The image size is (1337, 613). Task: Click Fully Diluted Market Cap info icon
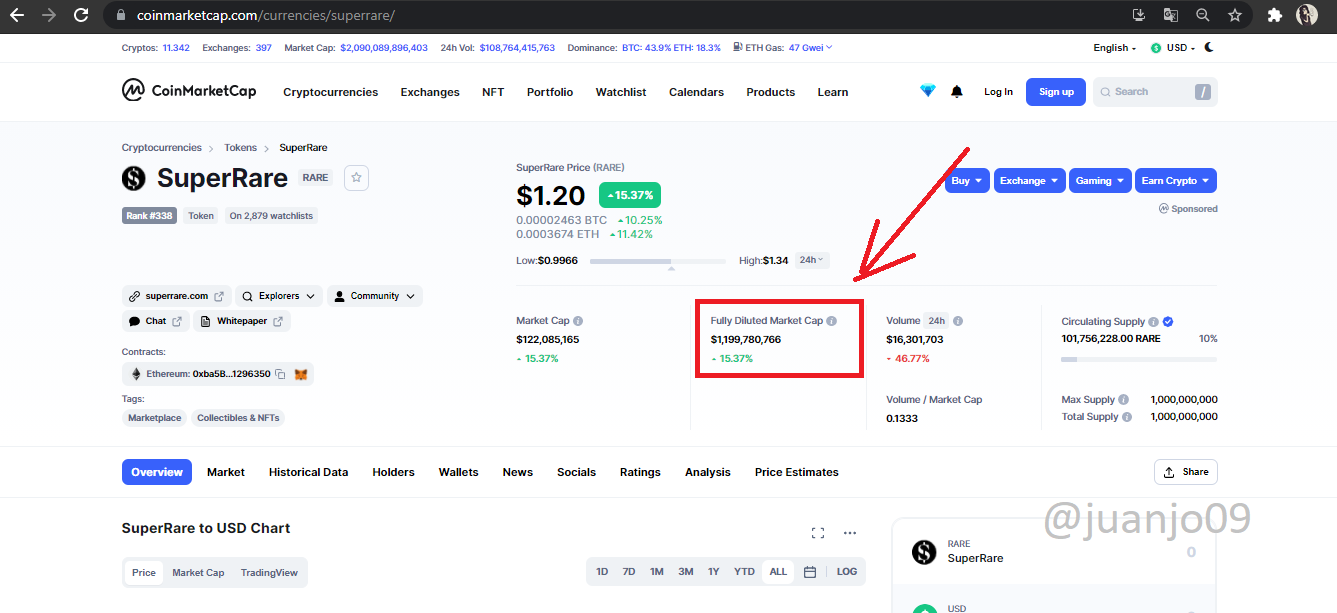click(x=832, y=321)
